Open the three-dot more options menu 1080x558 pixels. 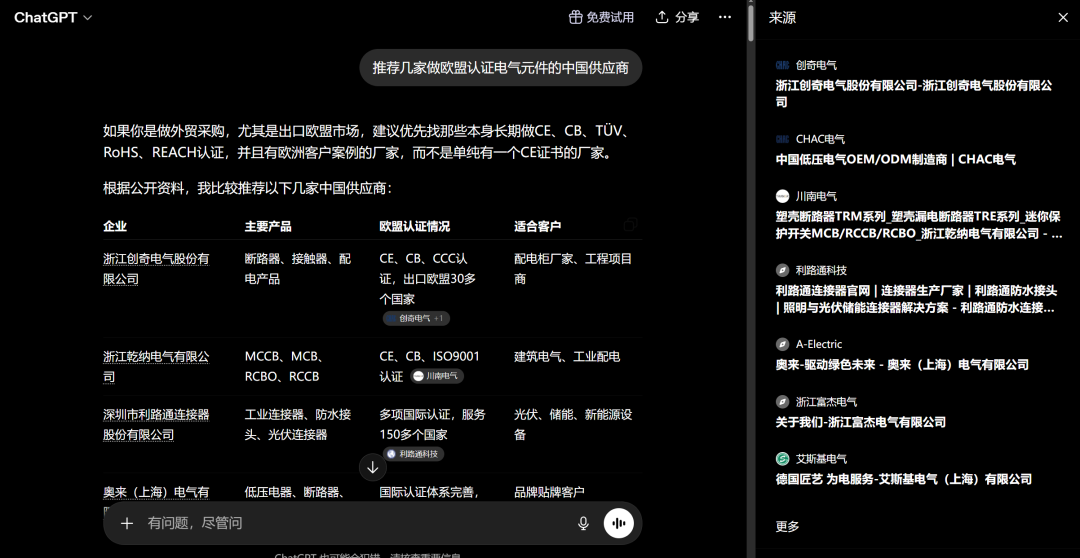click(x=725, y=17)
